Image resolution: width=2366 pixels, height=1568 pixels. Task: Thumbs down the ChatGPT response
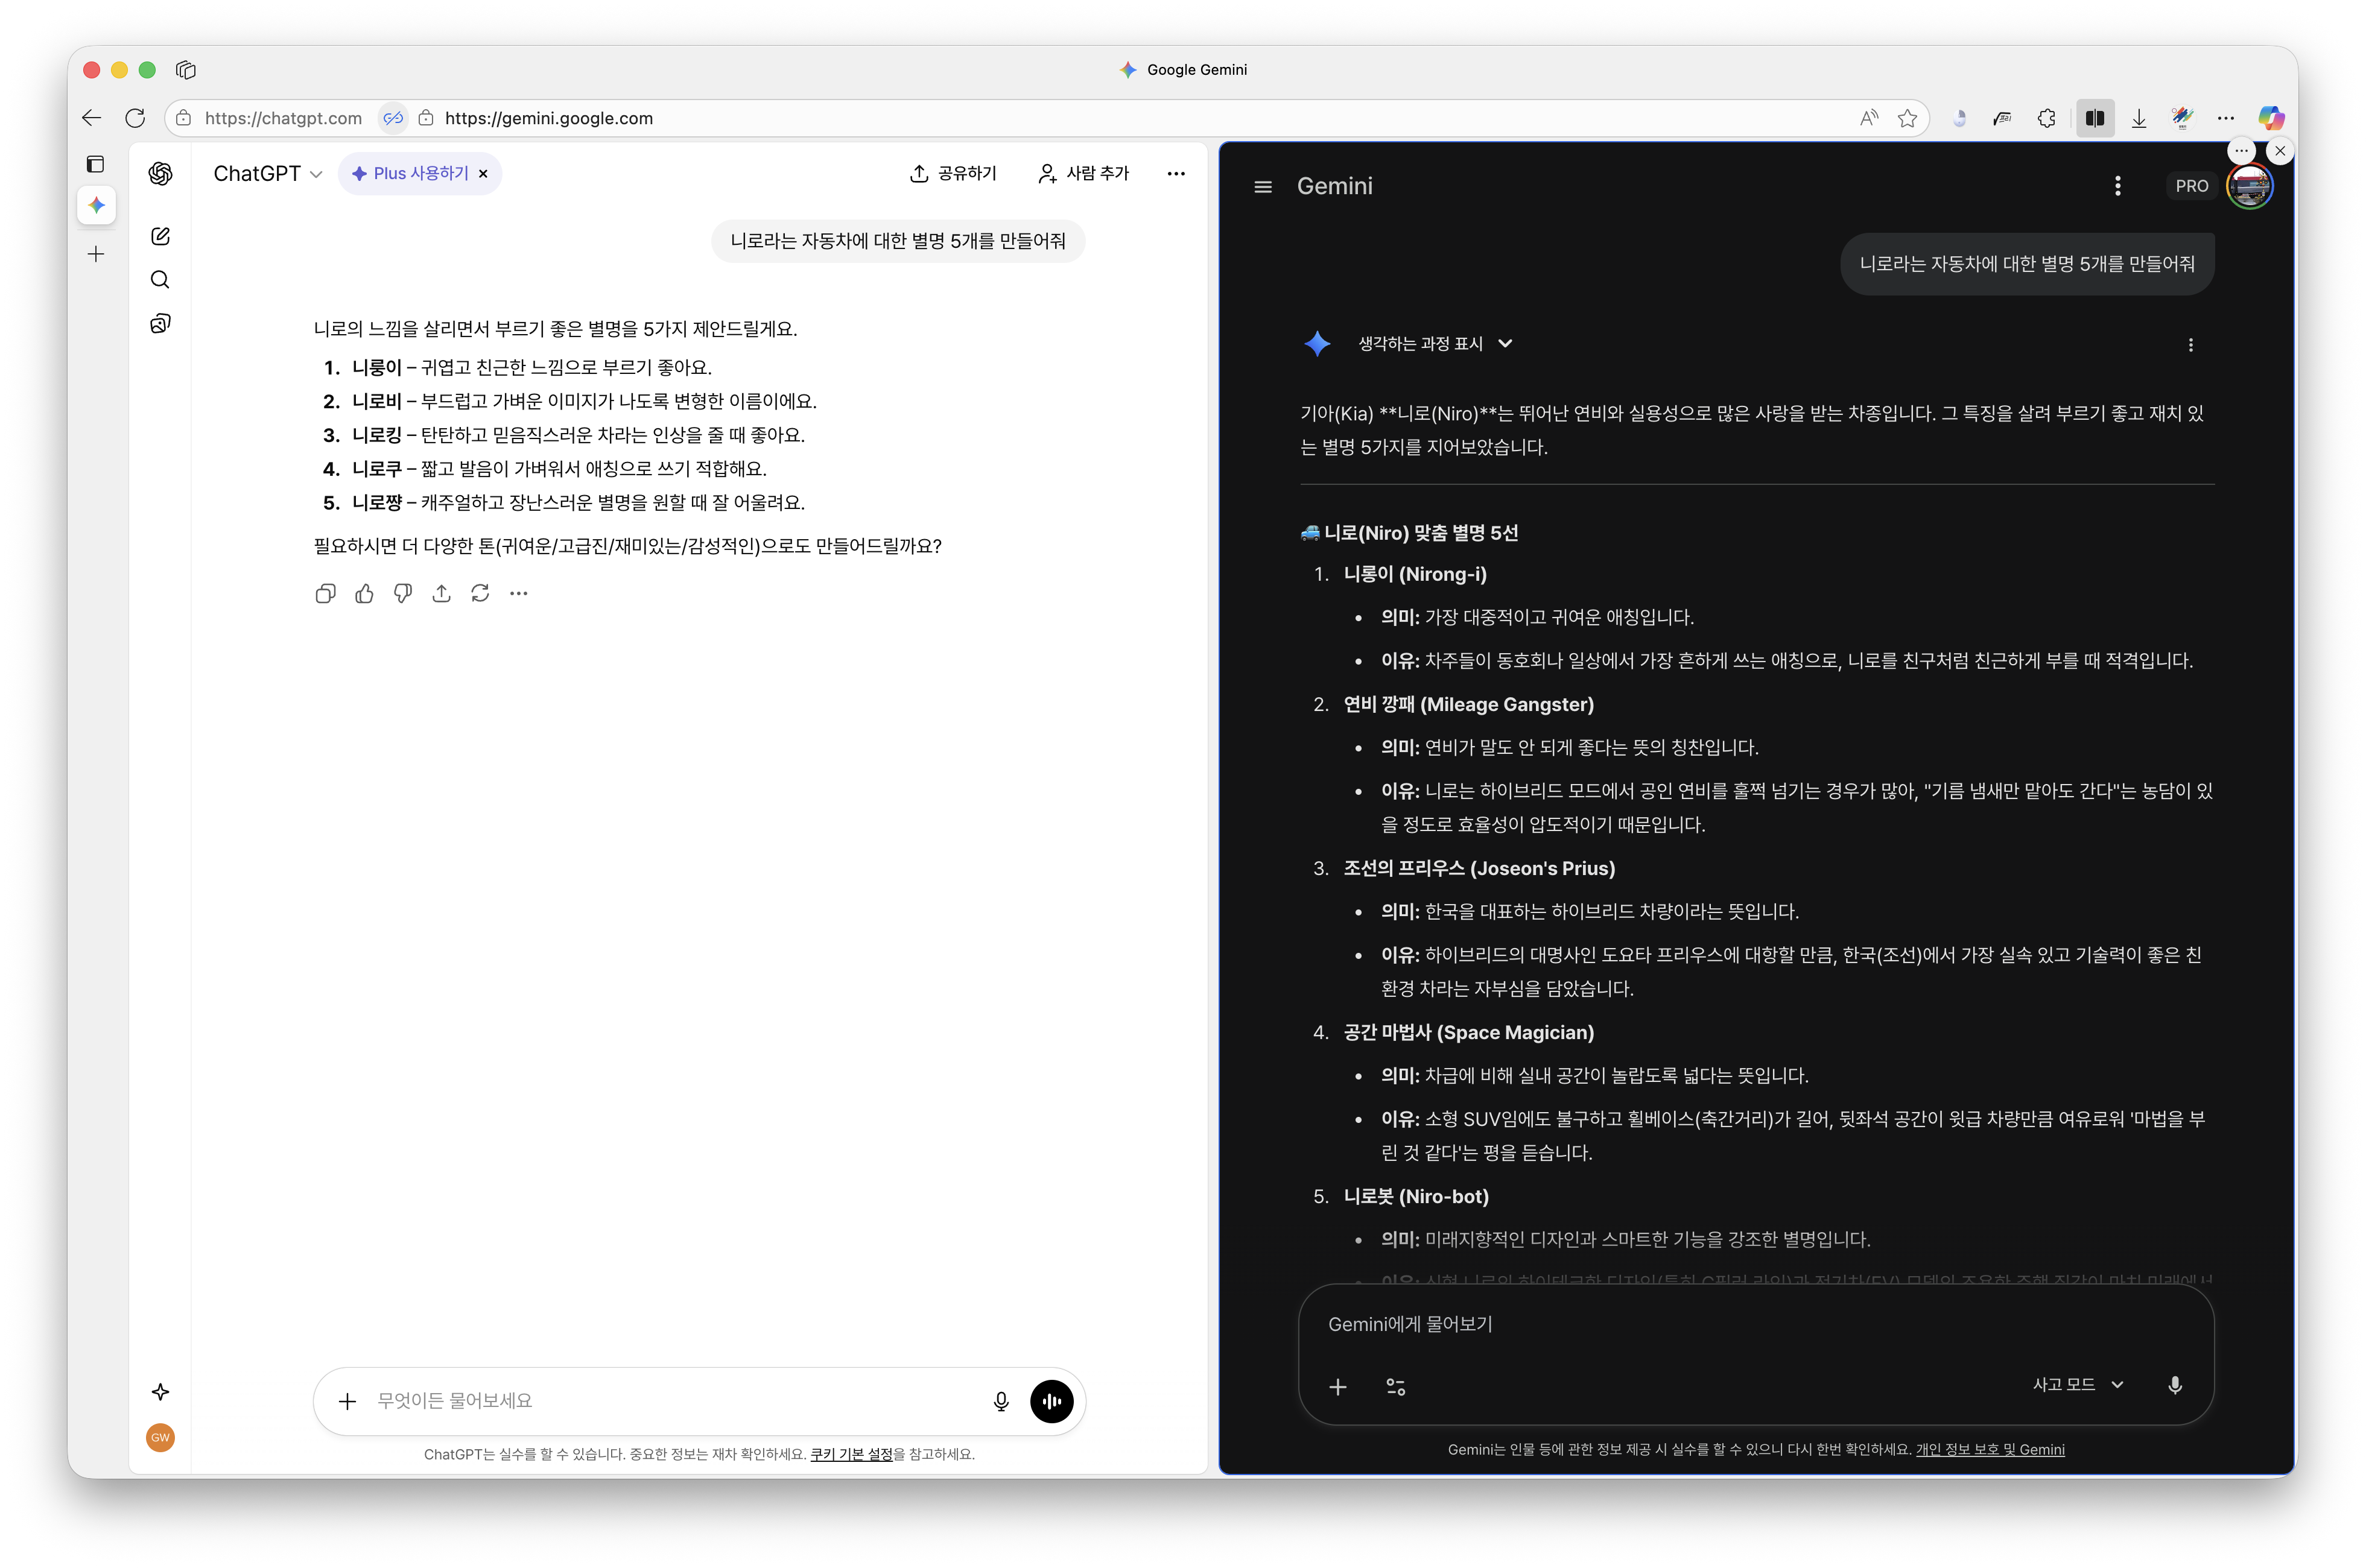coord(403,594)
